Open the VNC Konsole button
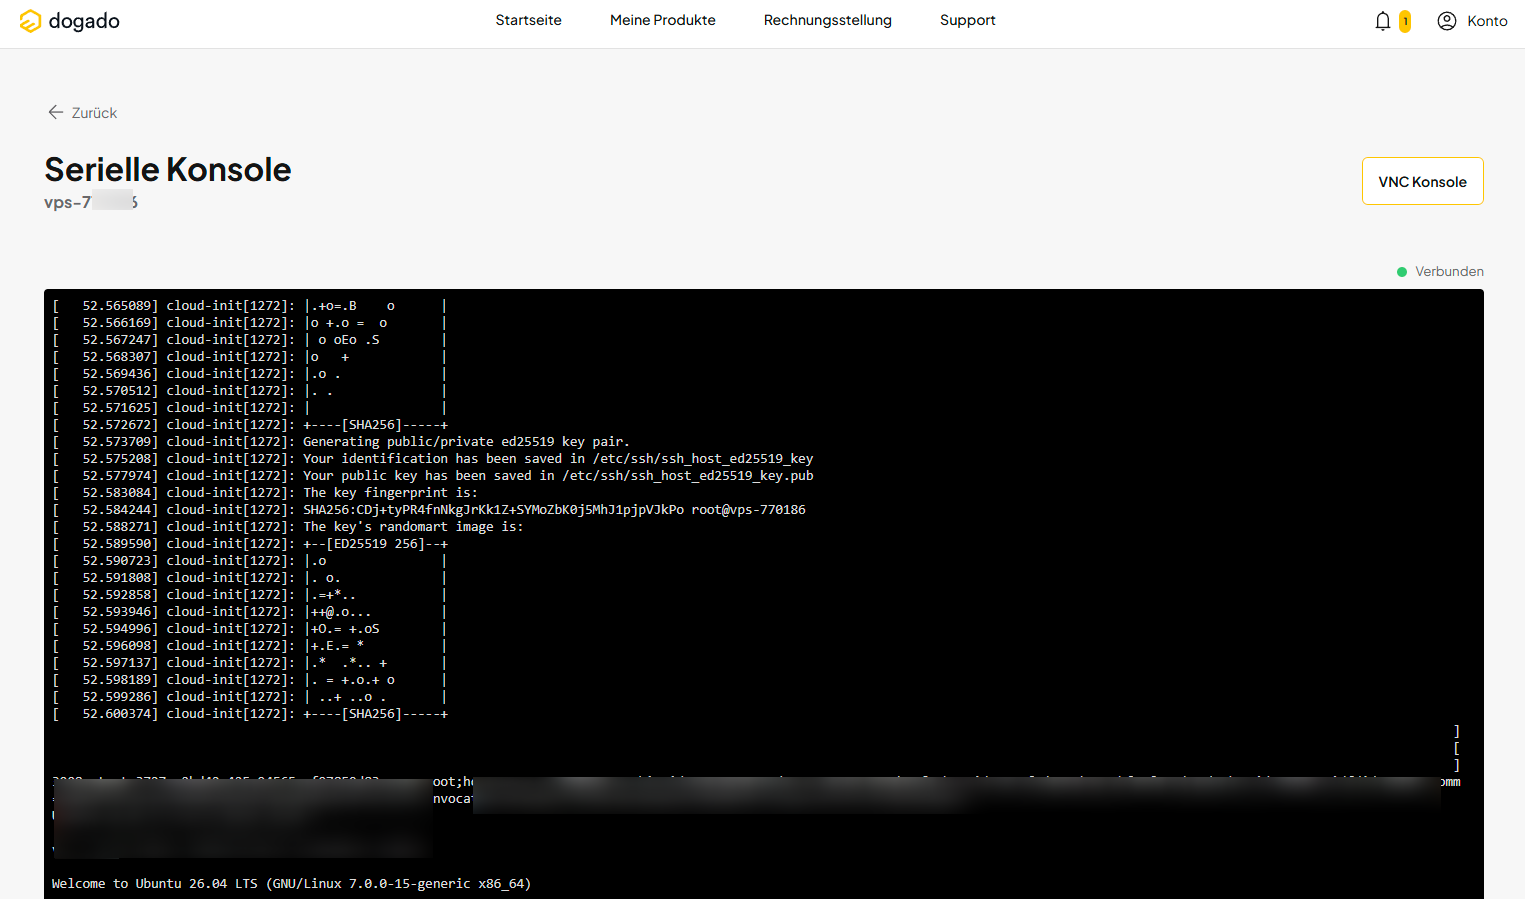 (x=1422, y=181)
